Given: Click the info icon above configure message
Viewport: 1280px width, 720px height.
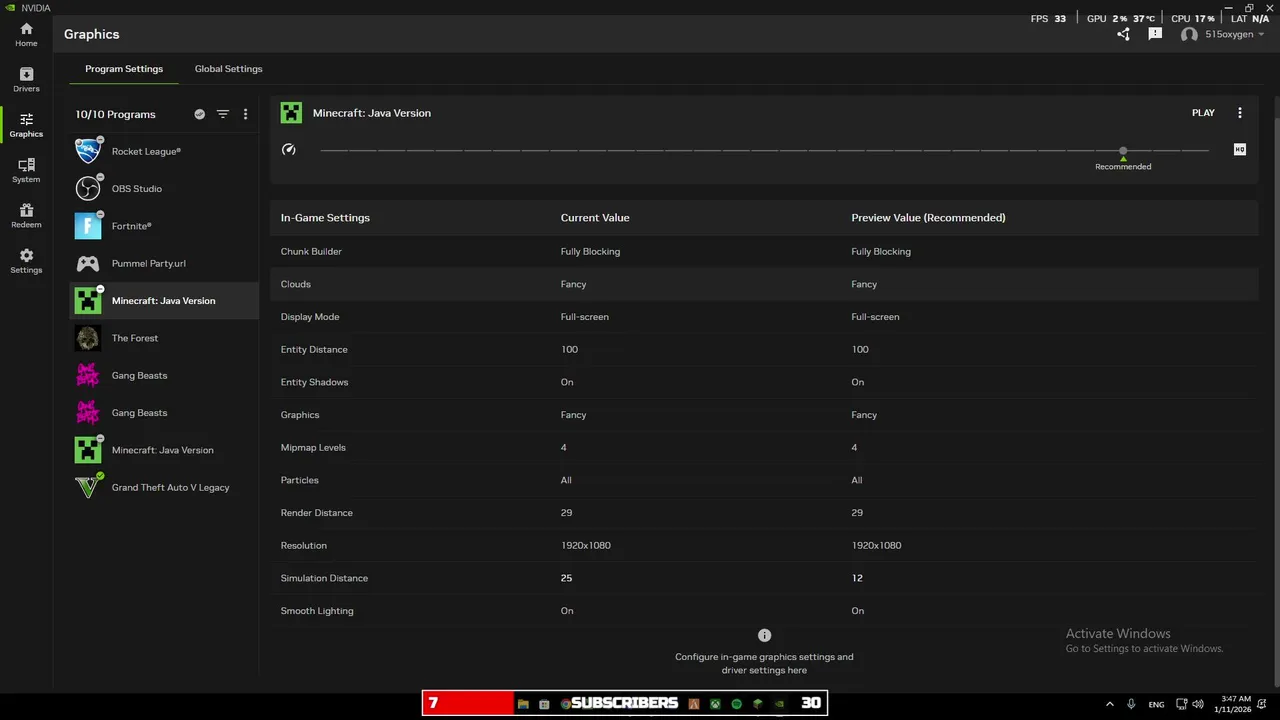Looking at the screenshot, I should (x=764, y=635).
